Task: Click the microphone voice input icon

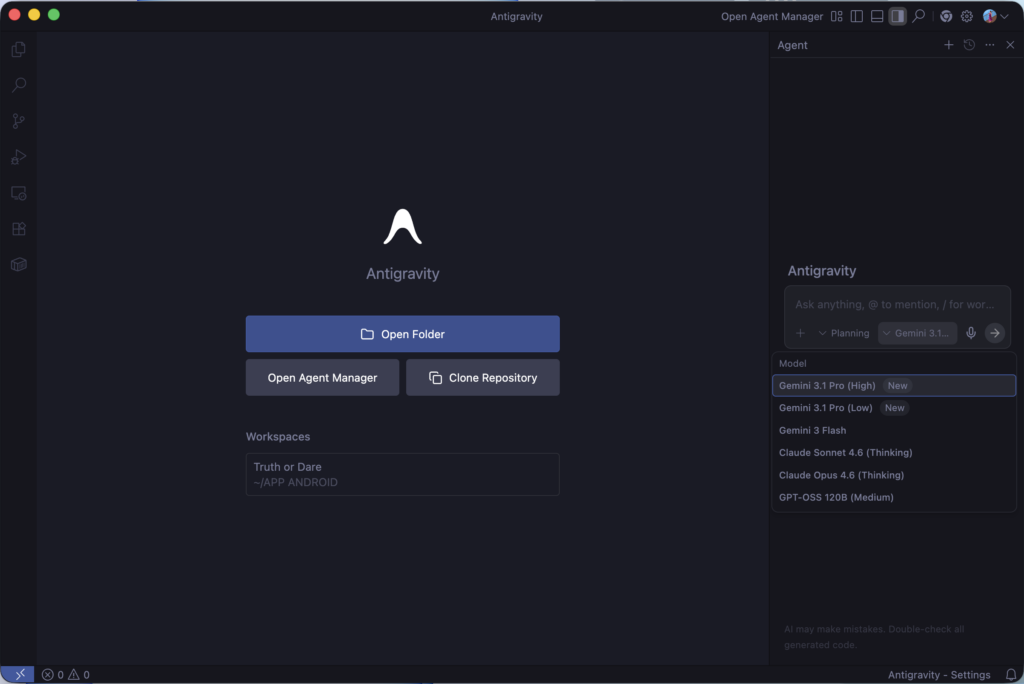Action: point(970,333)
